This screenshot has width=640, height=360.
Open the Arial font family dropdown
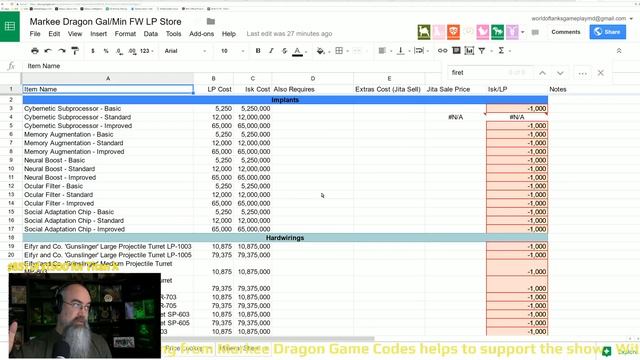coord(185,51)
